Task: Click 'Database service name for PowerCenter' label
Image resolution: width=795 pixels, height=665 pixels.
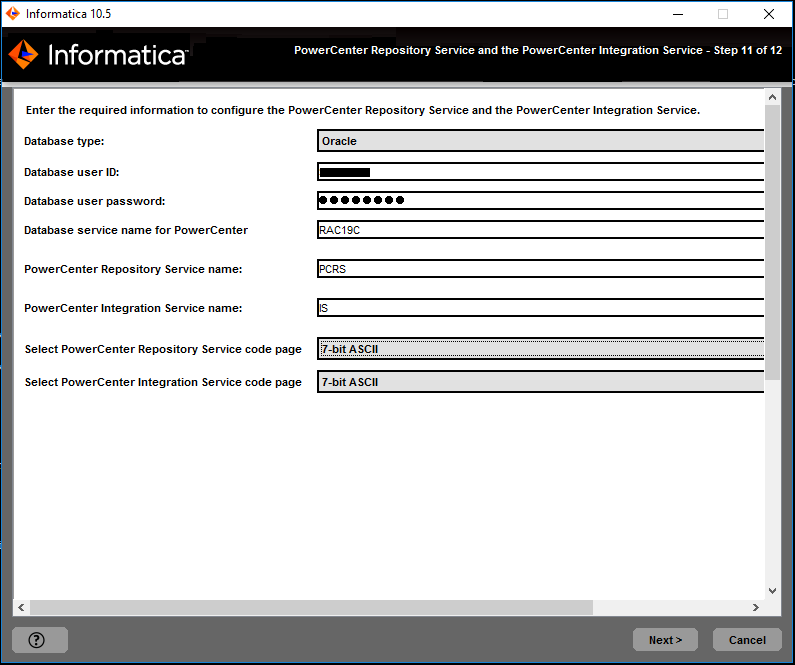Action: pyautogui.click(x=136, y=230)
